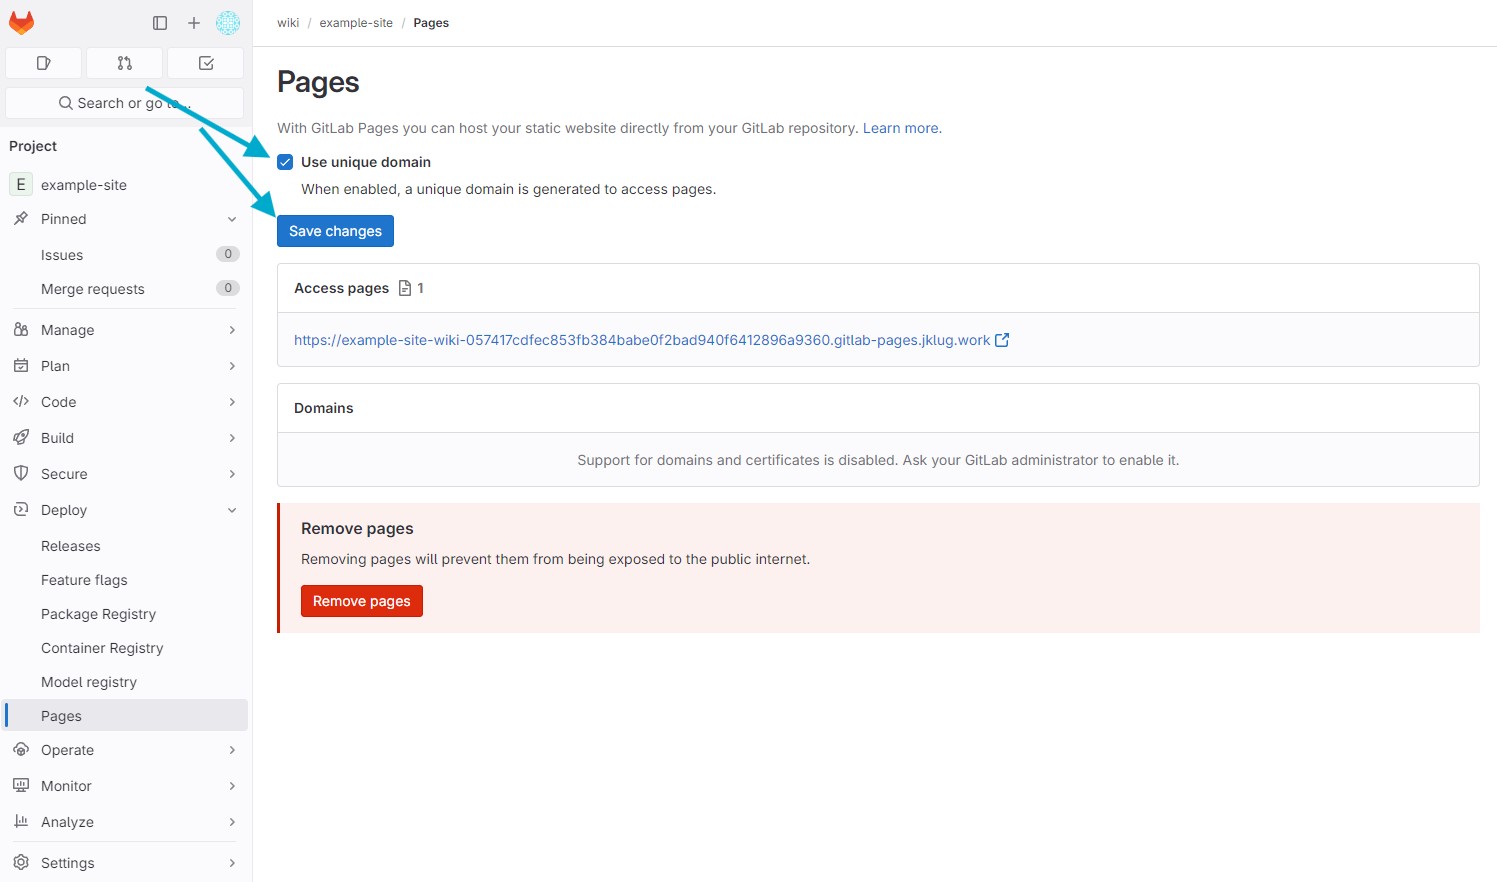Click the external link icon beside pages URL
The image size is (1497, 882).
point(1002,340)
